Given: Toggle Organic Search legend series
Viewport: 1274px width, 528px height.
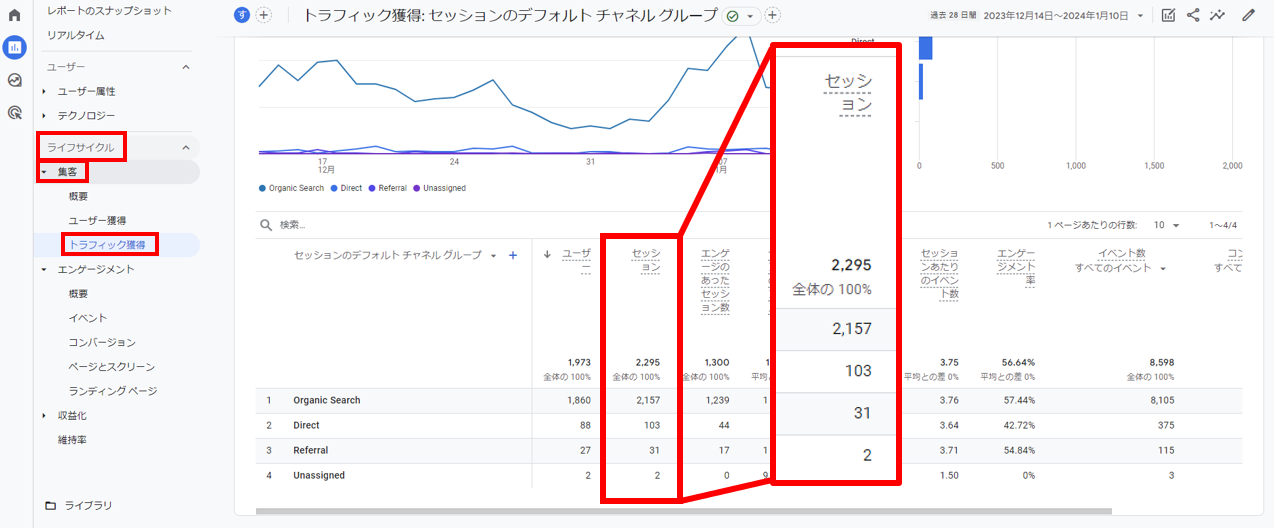Looking at the screenshot, I should 291,188.
